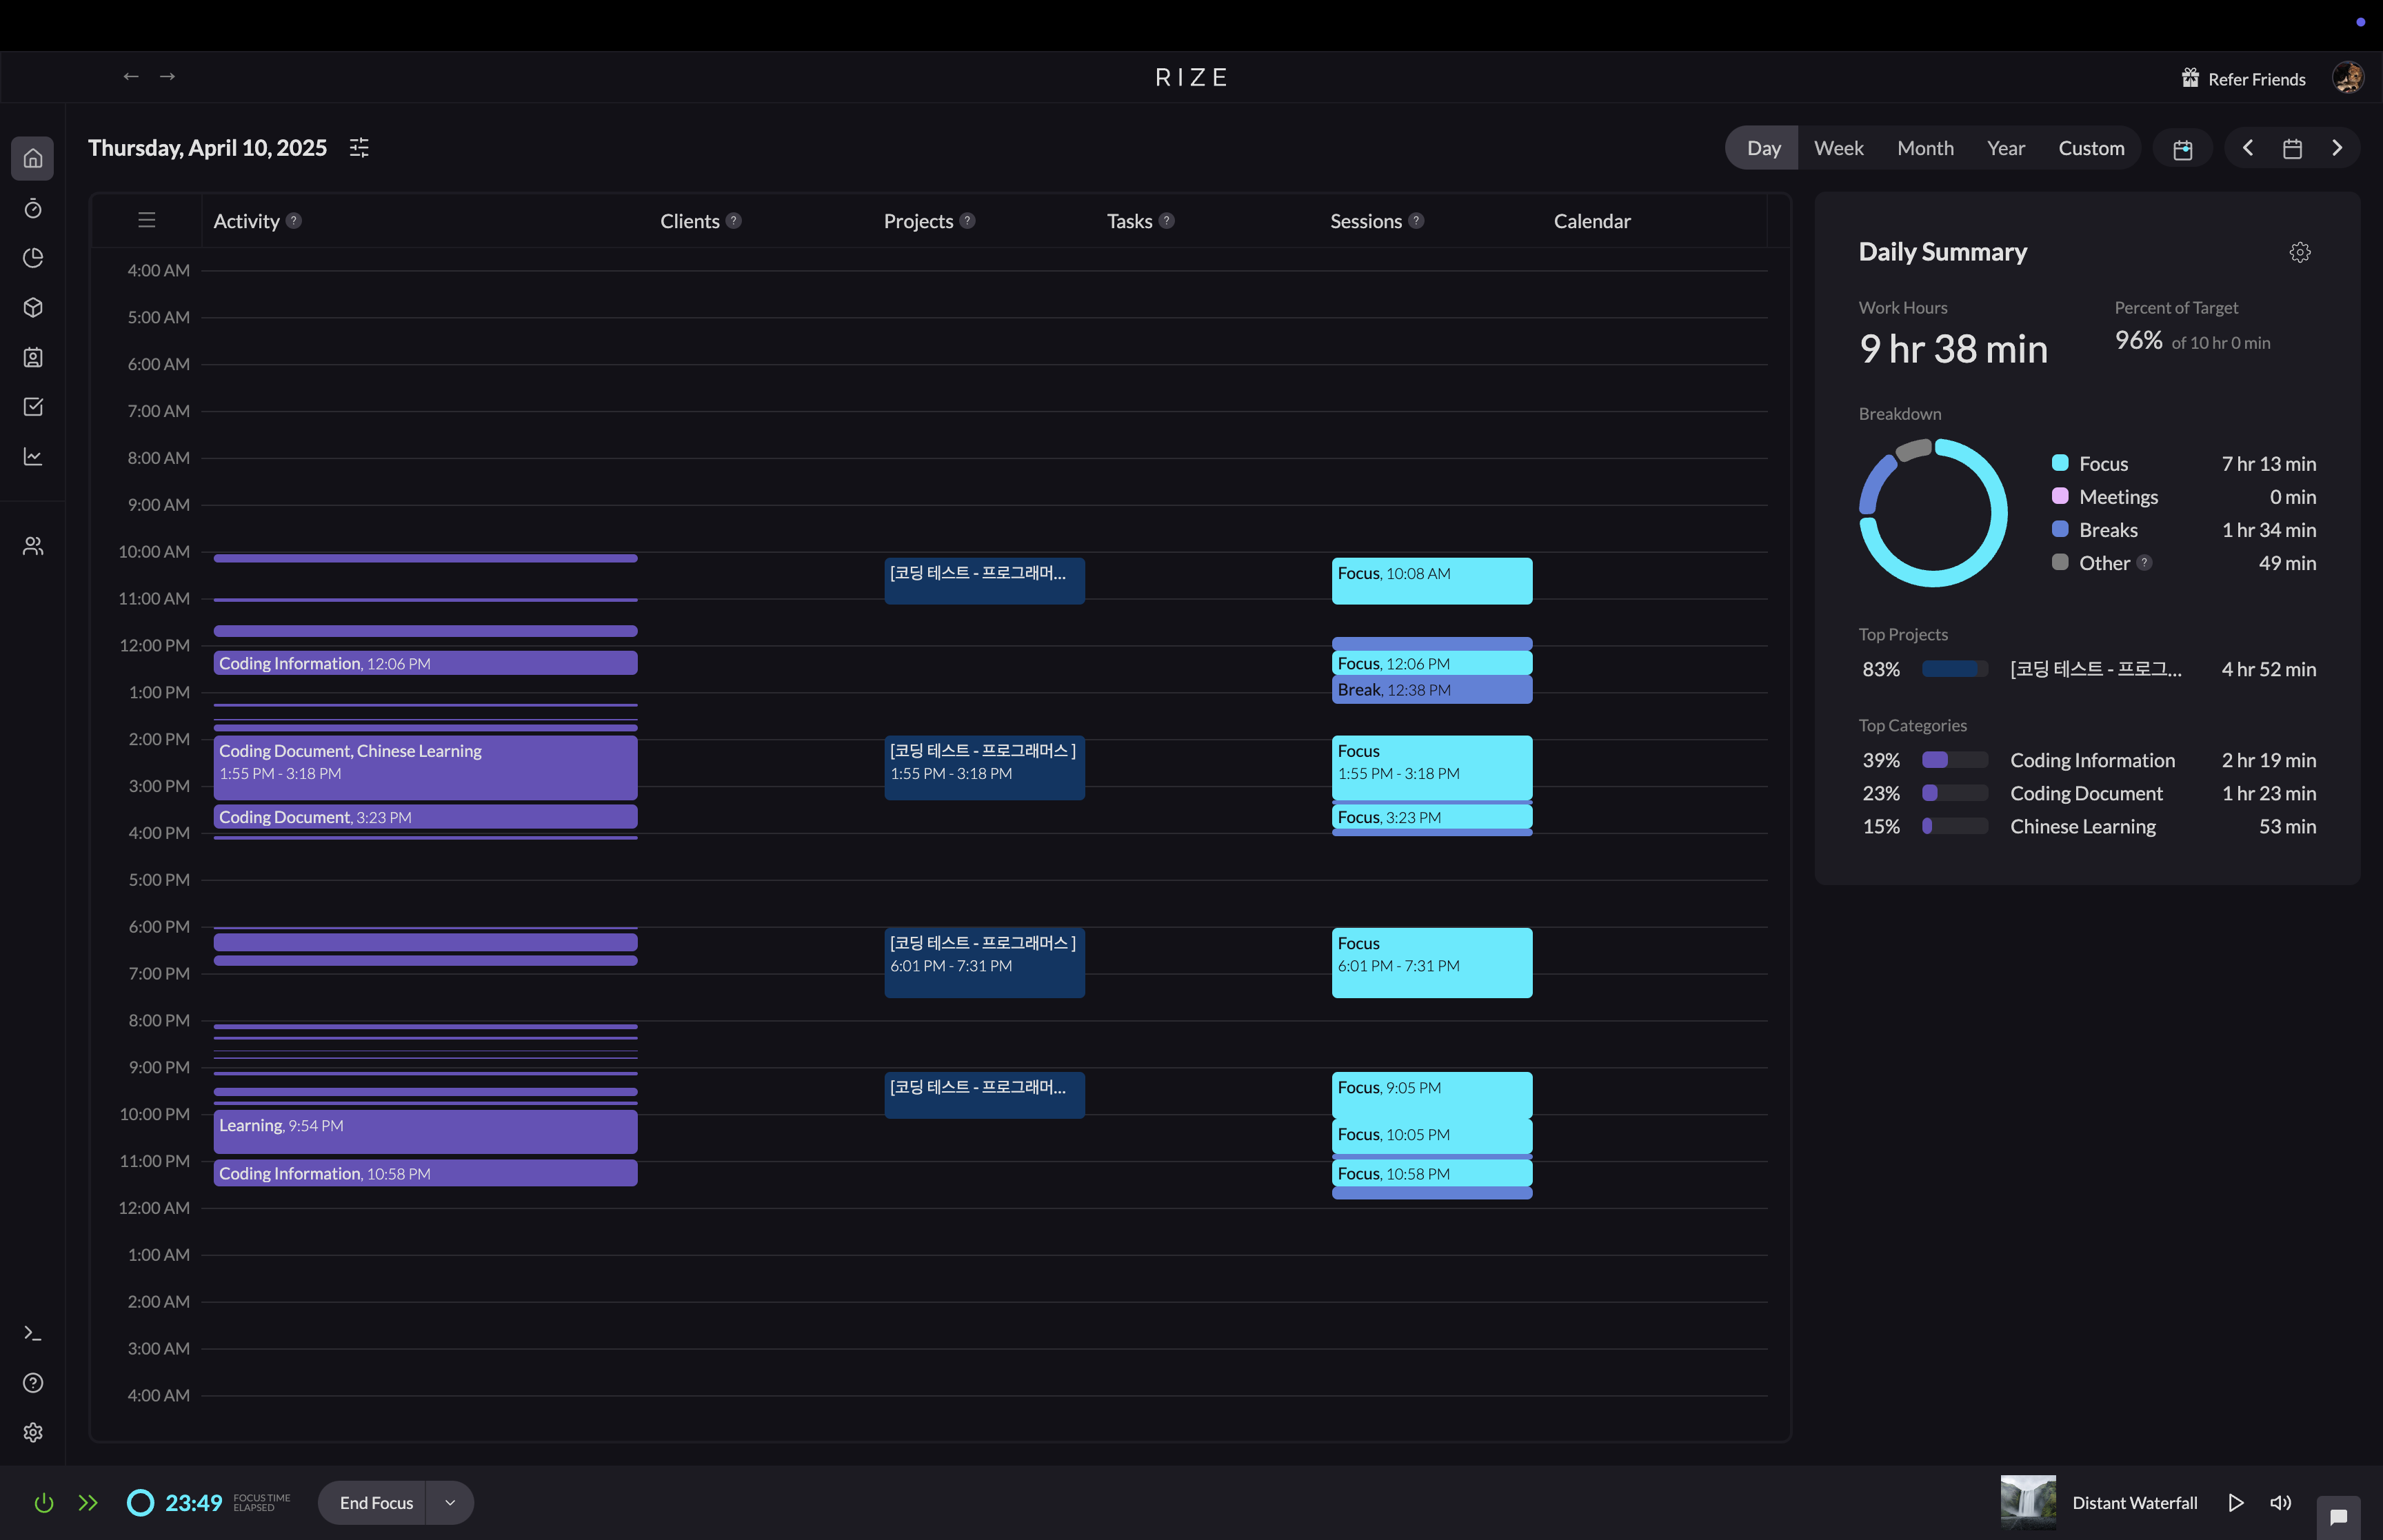Click the Coding Information category progress bar
Screen dimensions: 2383x1540
(x=1954, y=760)
